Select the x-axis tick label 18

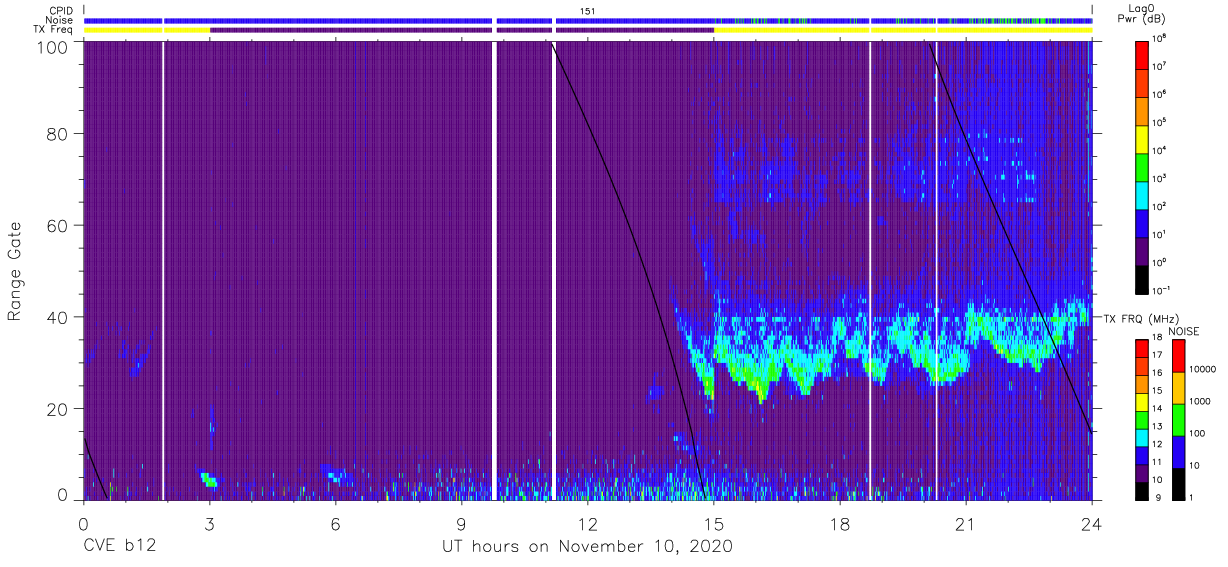tap(840, 523)
